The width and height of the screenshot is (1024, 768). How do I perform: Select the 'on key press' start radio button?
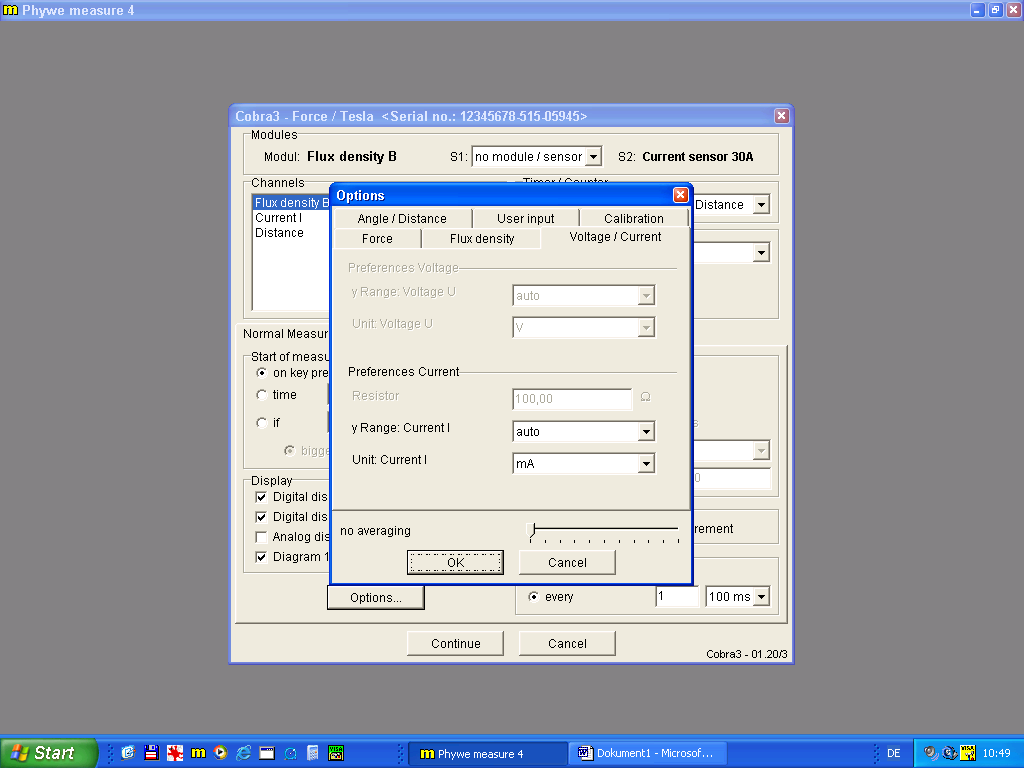tap(262, 373)
